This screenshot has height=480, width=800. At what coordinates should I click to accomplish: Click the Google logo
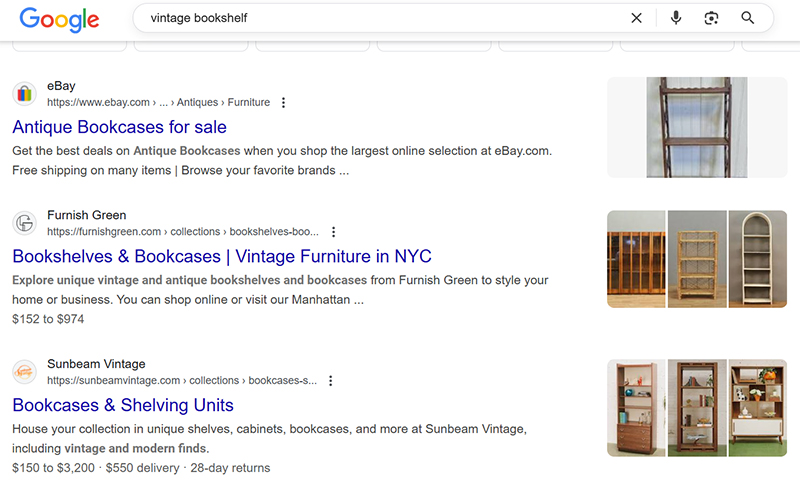(x=59, y=18)
